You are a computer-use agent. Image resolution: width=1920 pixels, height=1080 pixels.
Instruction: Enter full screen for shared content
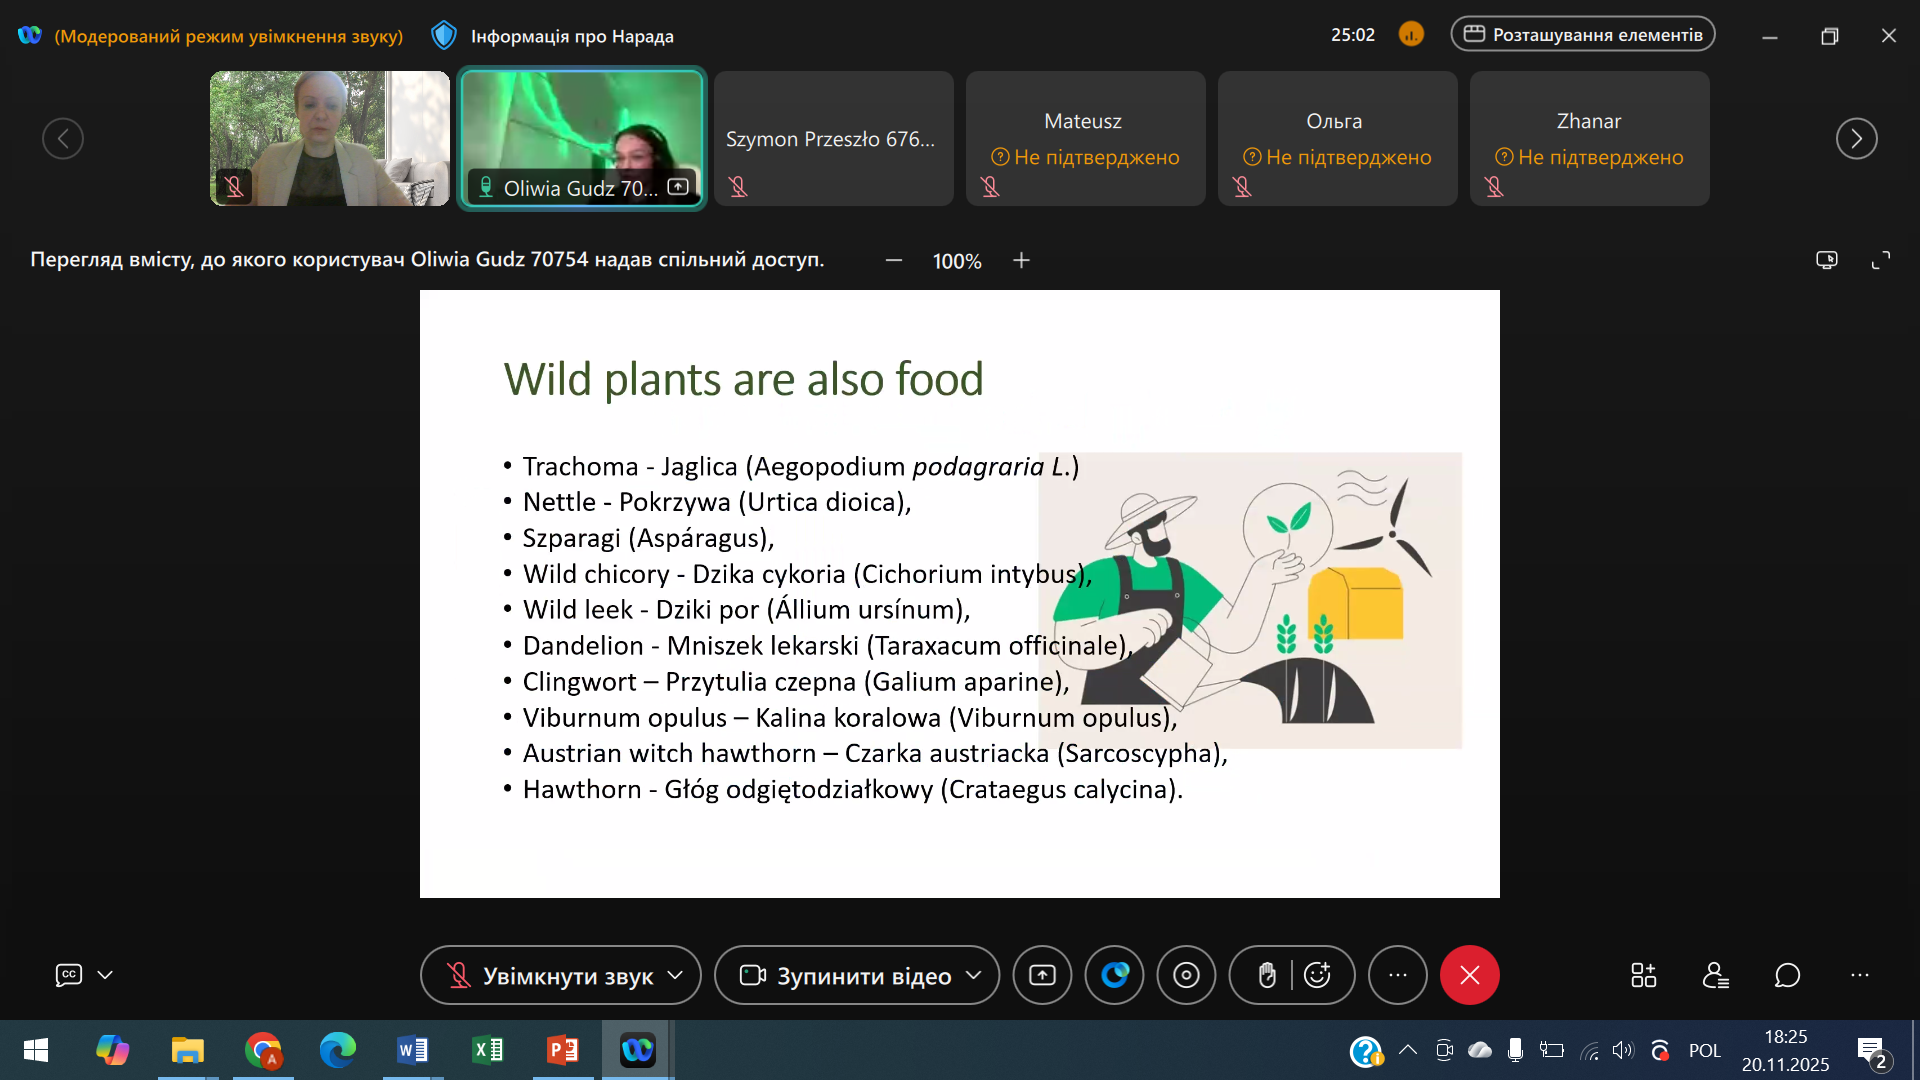1881,260
